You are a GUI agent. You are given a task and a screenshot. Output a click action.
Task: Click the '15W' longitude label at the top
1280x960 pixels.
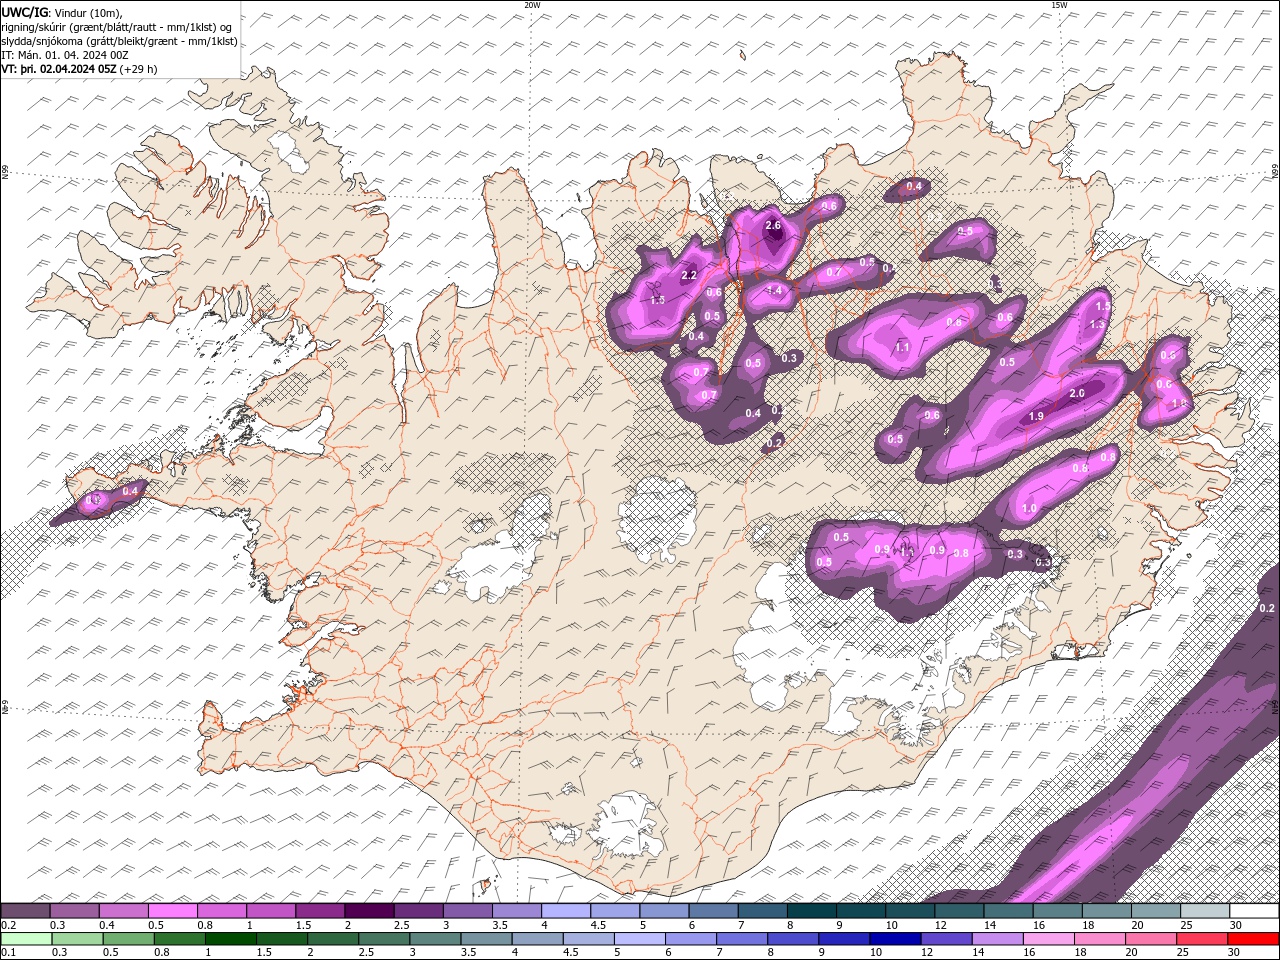tap(1059, 5)
